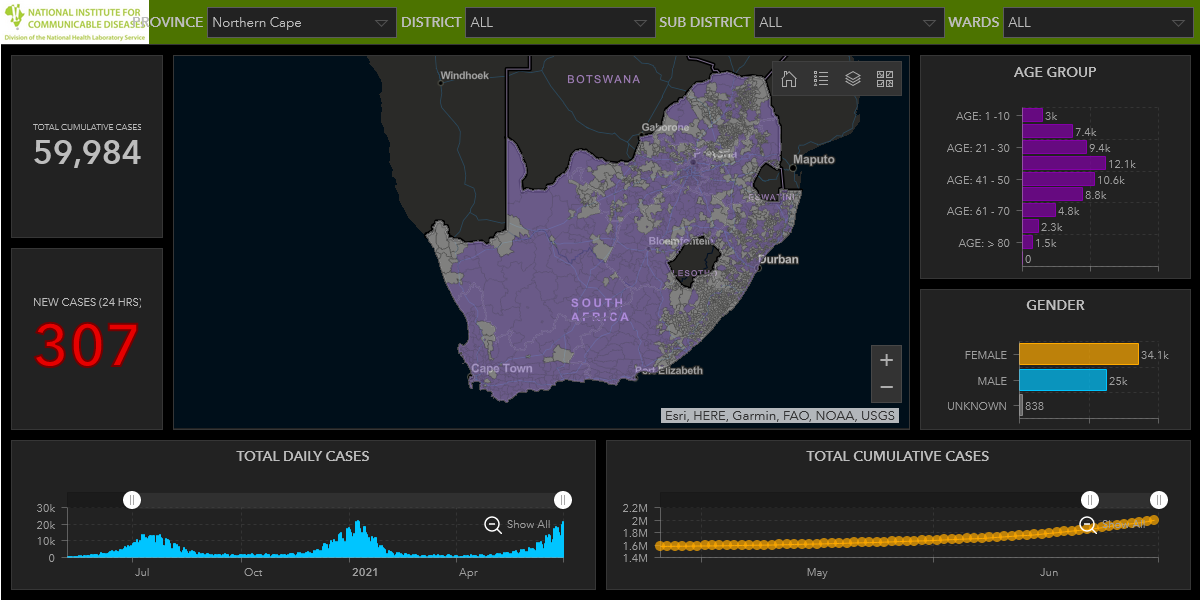
Task: Select the blue Male gender bar
Action: [1062, 380]
